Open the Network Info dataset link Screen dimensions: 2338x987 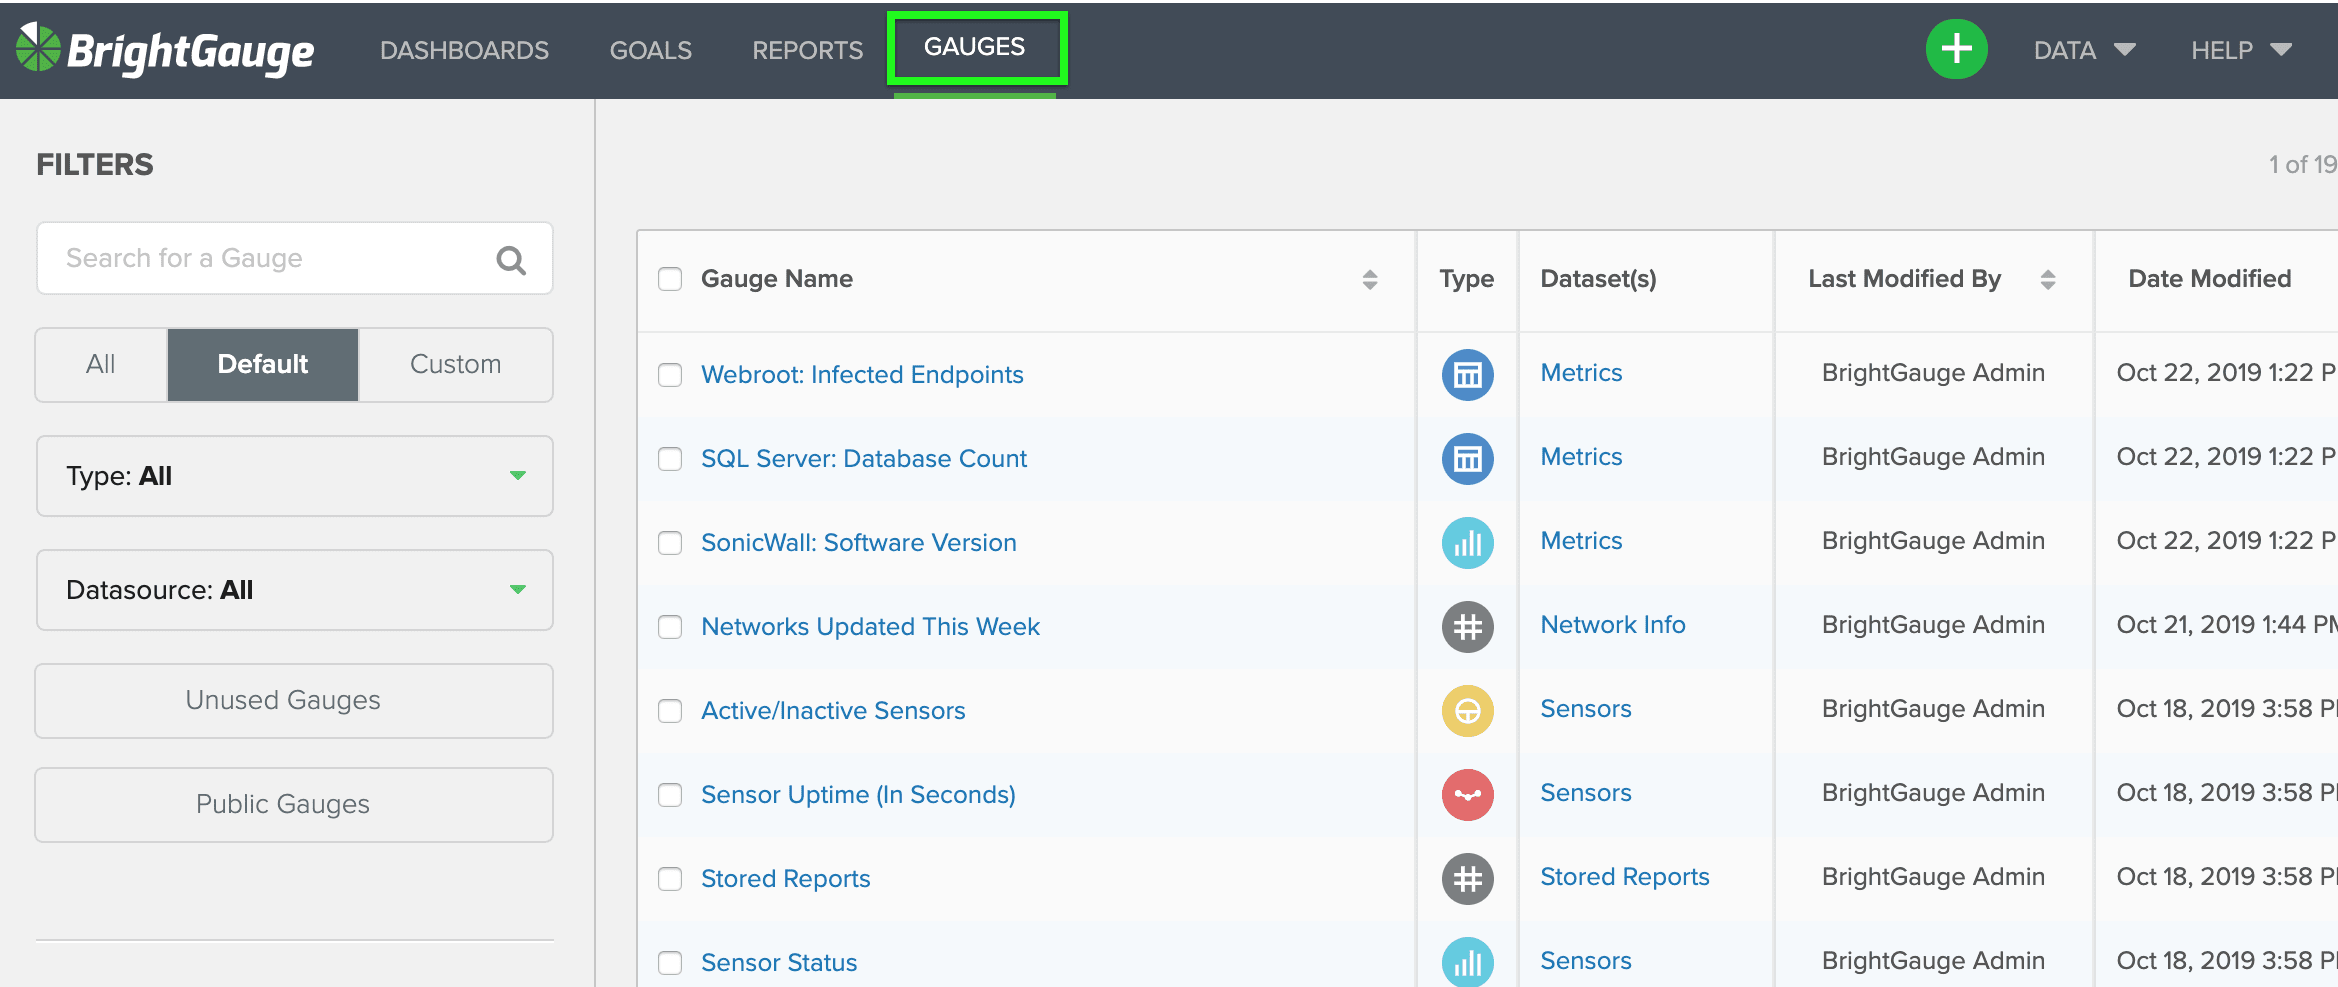1612,625
